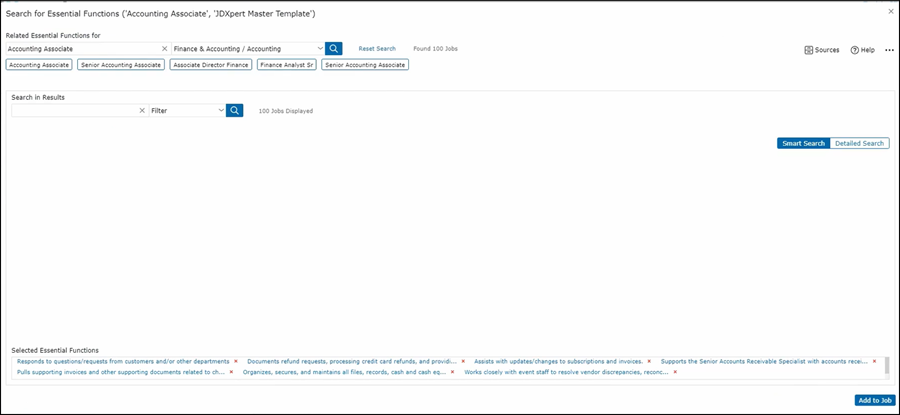Screen dimensions: 900x415
Task: Click into the Search in Results input
Action: pyautogui.click(x=75, y=111)
